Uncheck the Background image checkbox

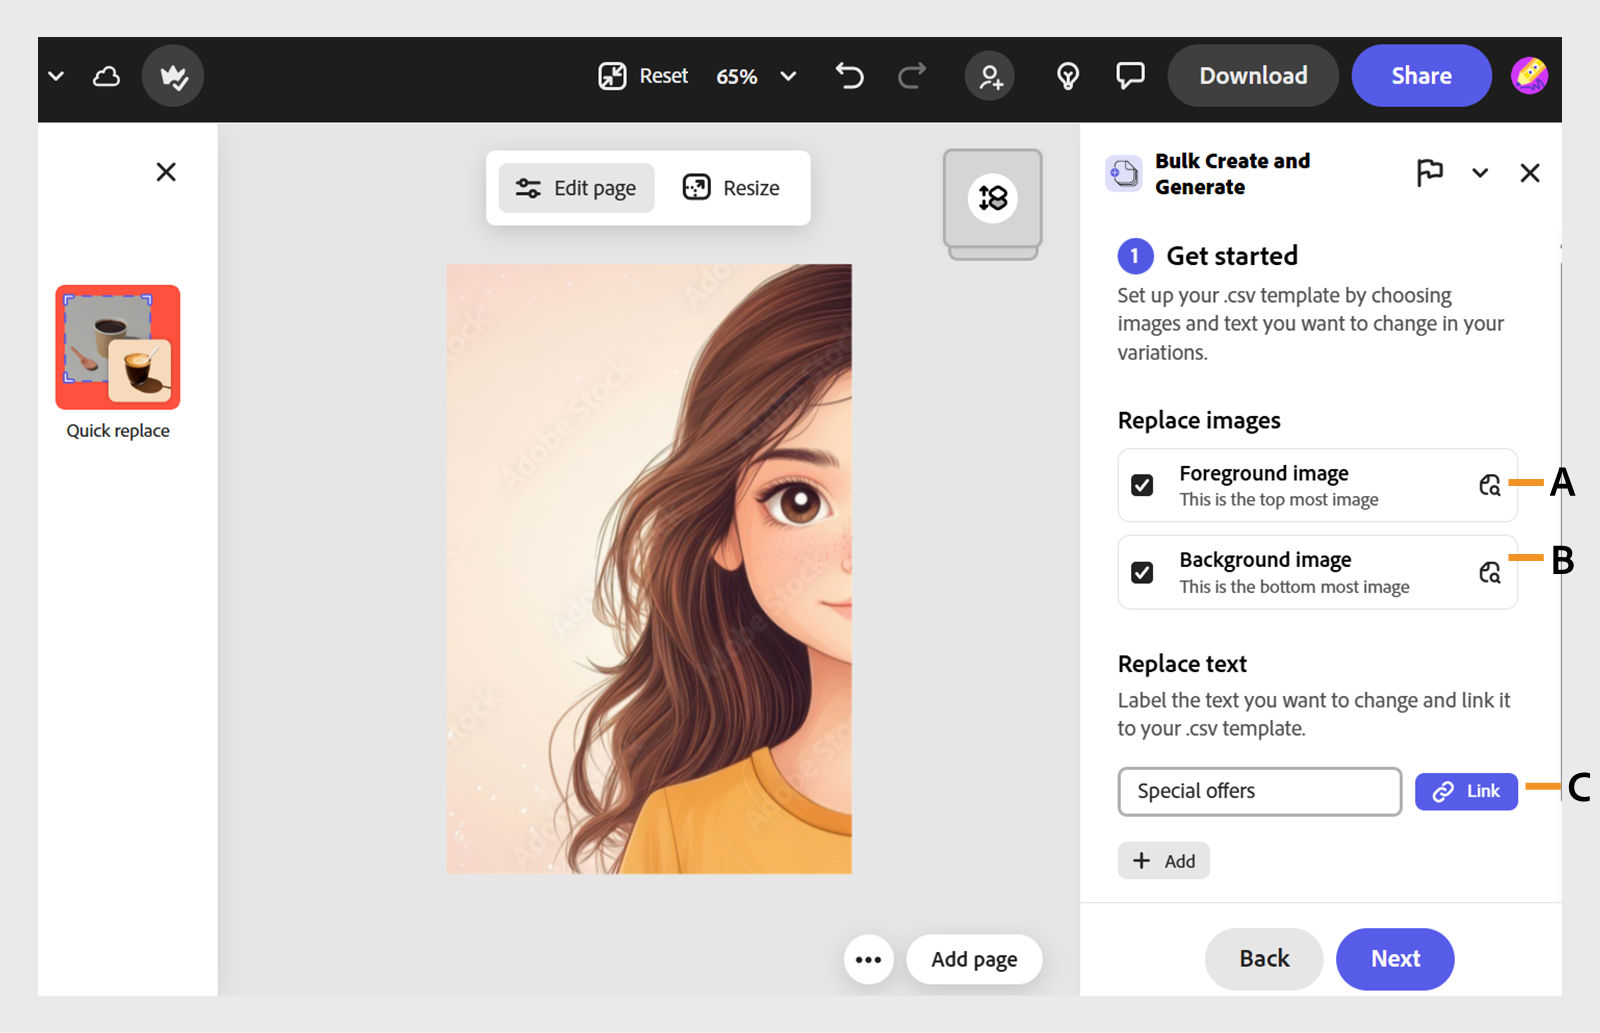click(1142, 572)
